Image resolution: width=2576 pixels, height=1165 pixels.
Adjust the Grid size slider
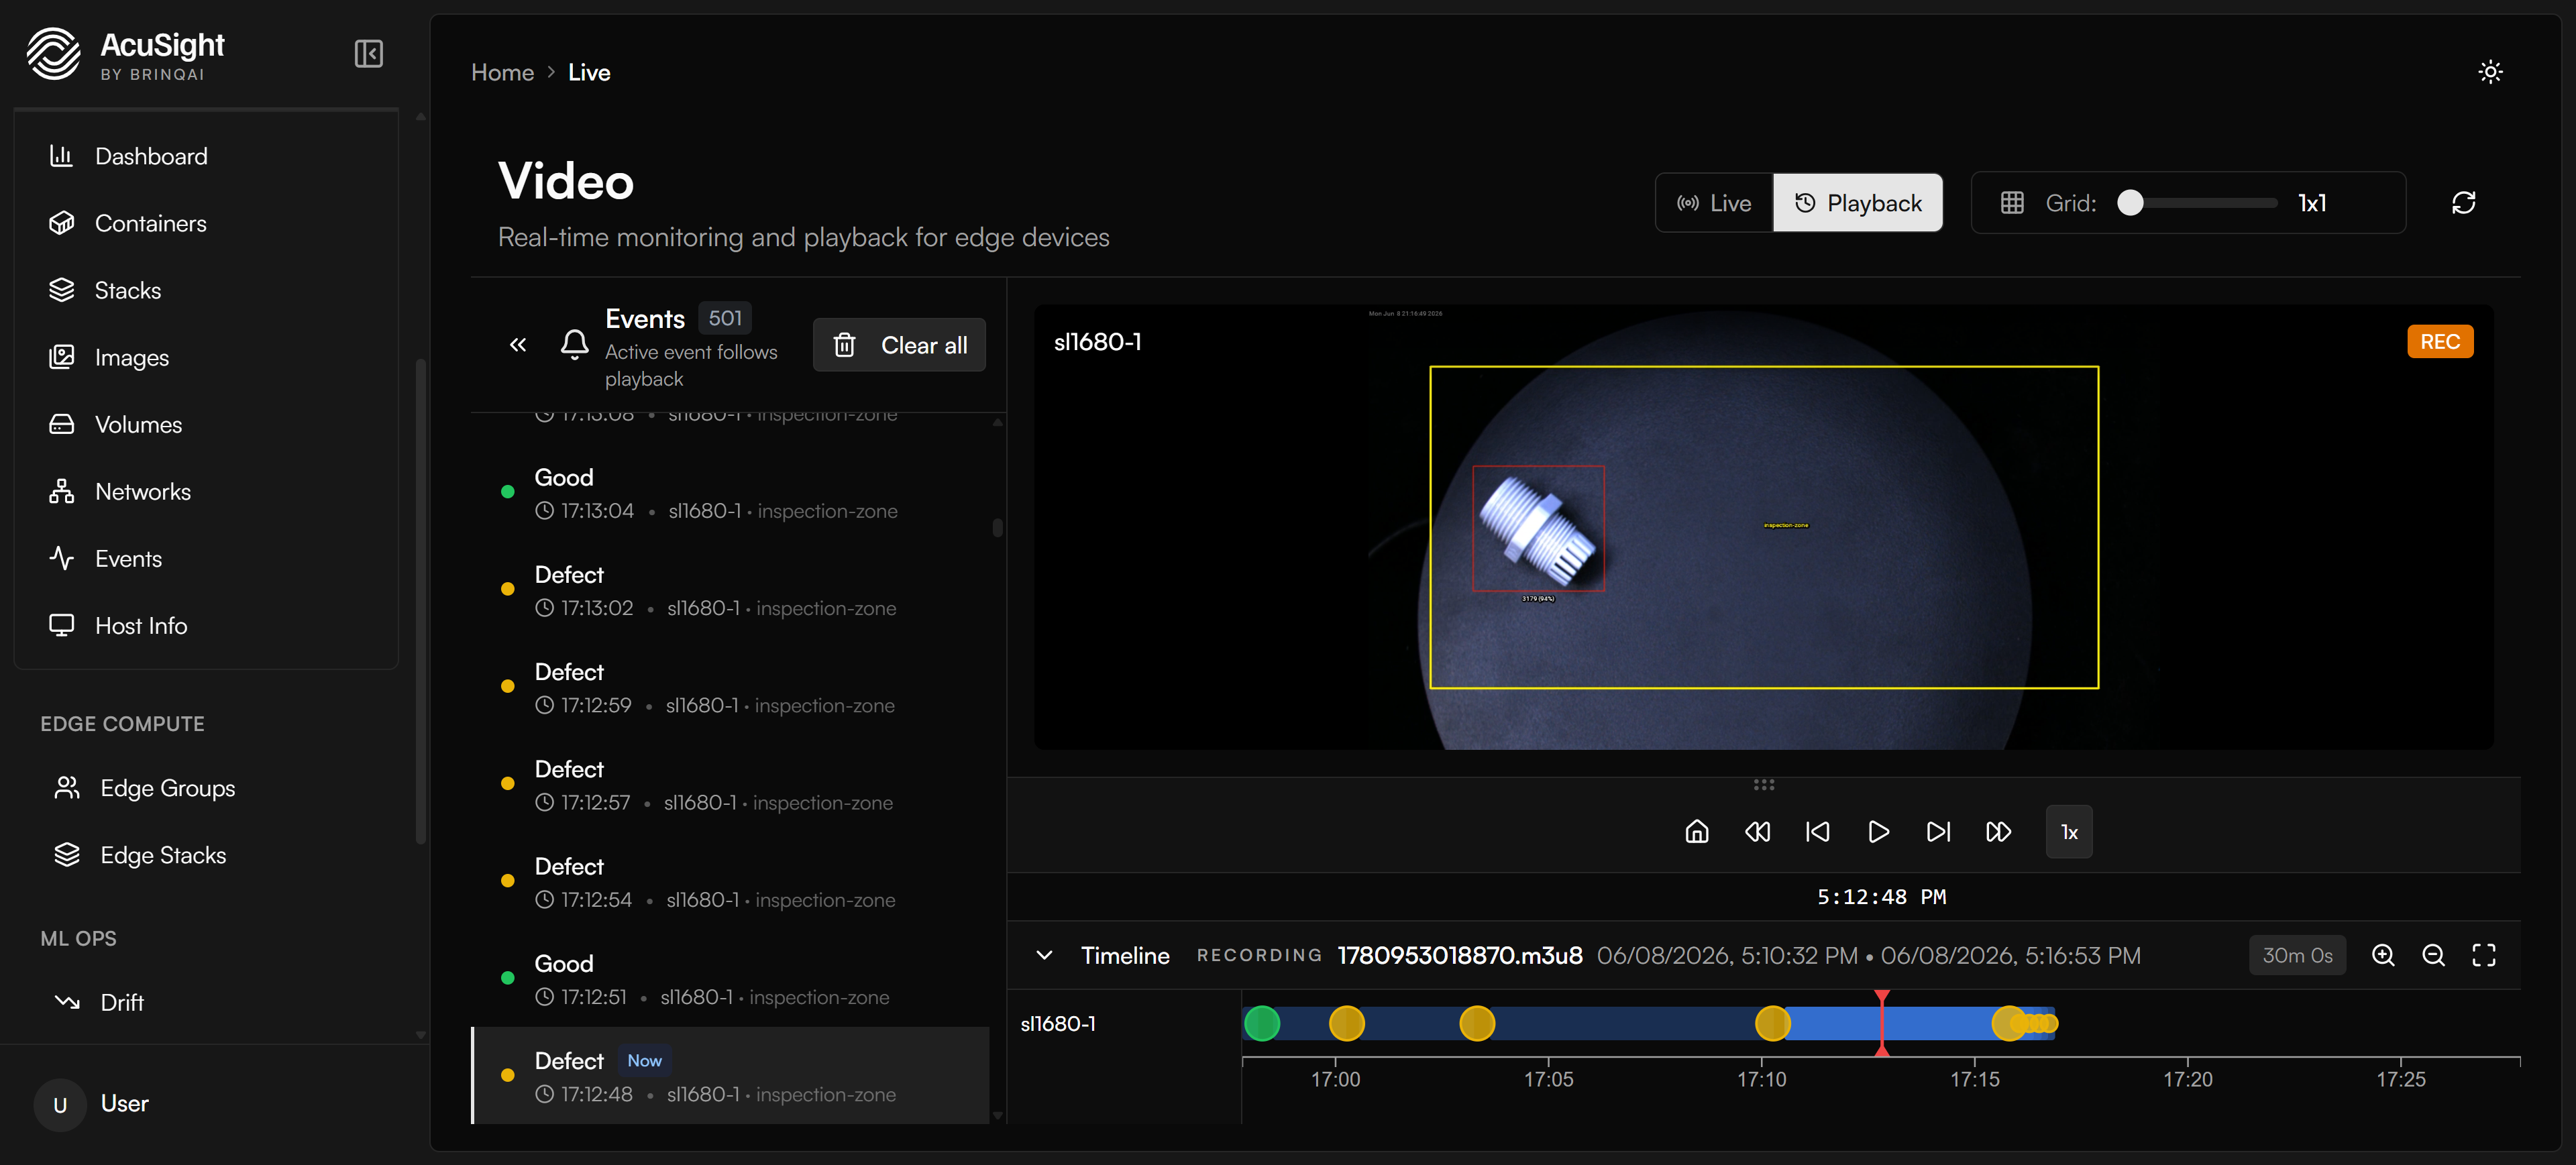click(x=2197, y=203)
